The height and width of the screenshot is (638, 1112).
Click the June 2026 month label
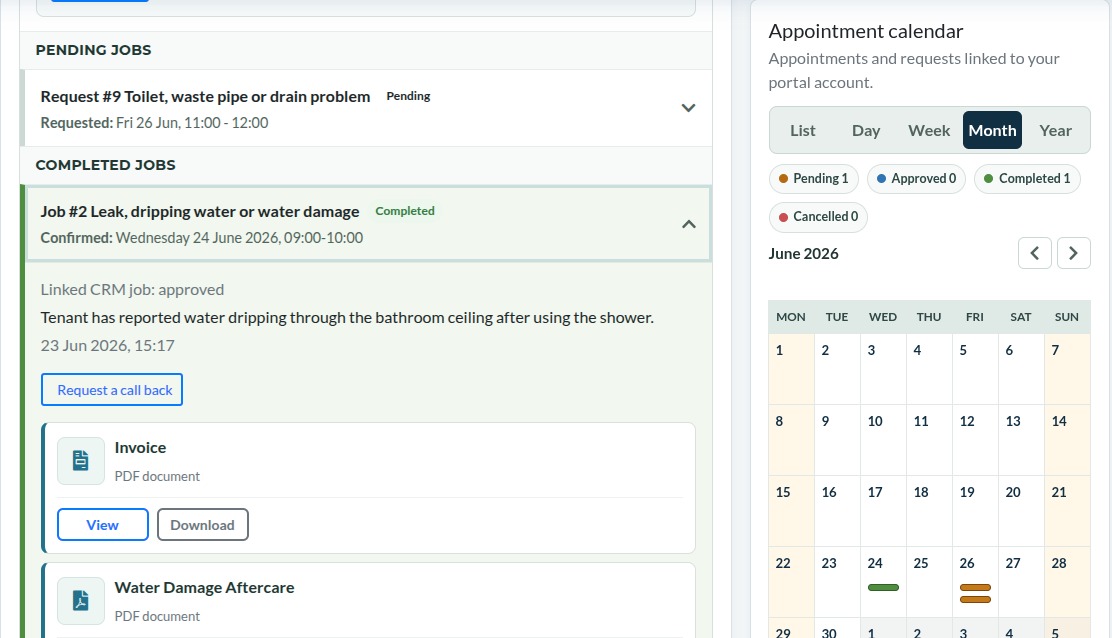(x=804, y=254)
